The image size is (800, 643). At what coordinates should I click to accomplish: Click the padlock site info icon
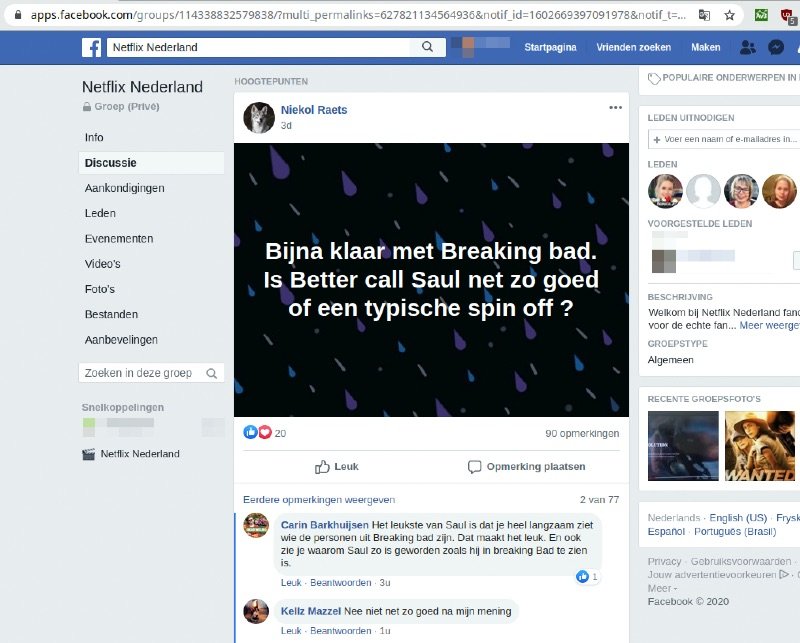[18, 15]
